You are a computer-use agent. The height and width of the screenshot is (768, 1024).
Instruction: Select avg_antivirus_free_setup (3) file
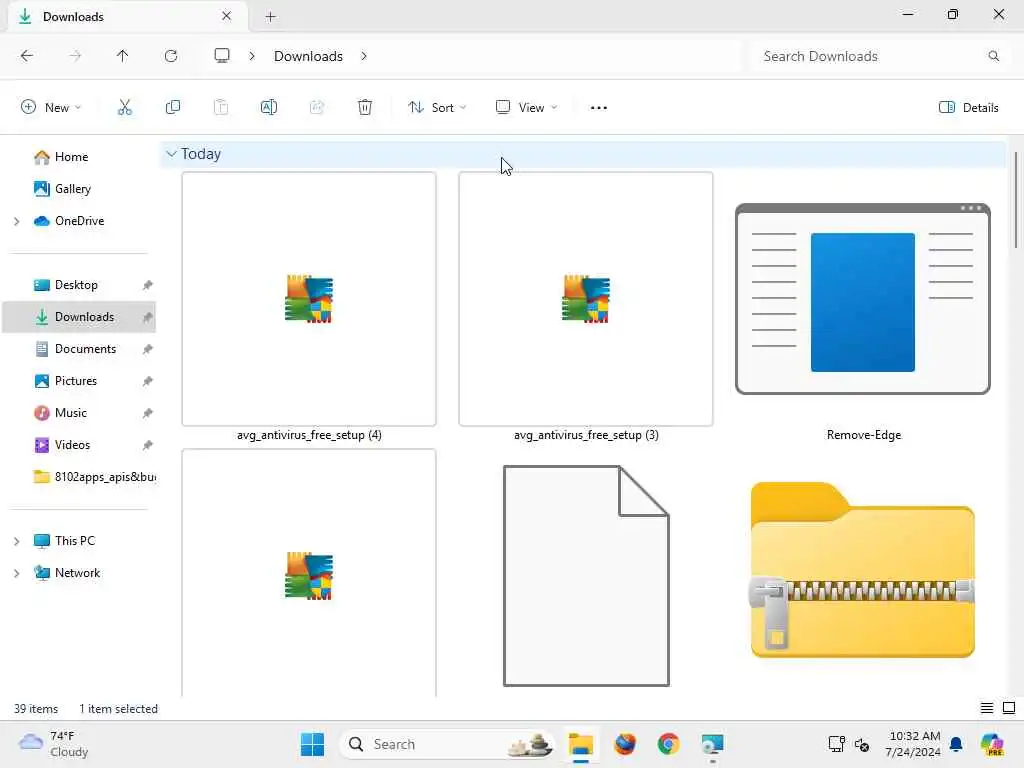[586, 307]
